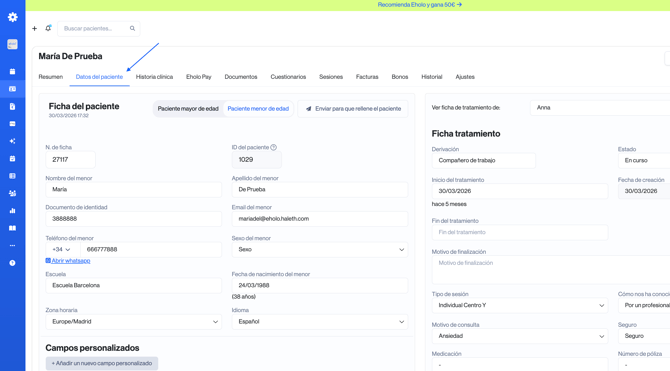Click the plus add-new icon

(35, 29)
